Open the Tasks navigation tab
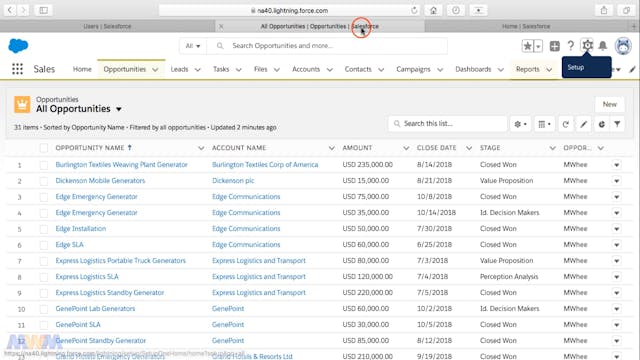640x360 pixels. coord(221,69)
